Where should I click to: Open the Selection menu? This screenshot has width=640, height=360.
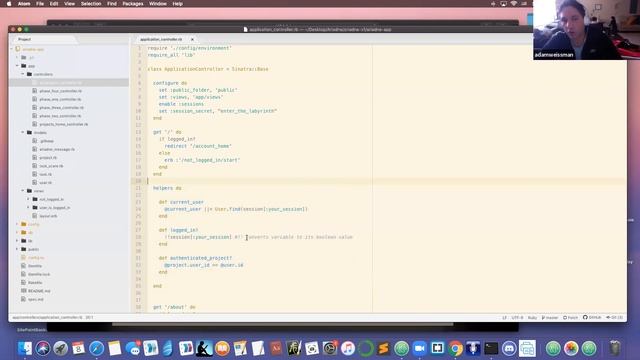click(x=91, y=4)
